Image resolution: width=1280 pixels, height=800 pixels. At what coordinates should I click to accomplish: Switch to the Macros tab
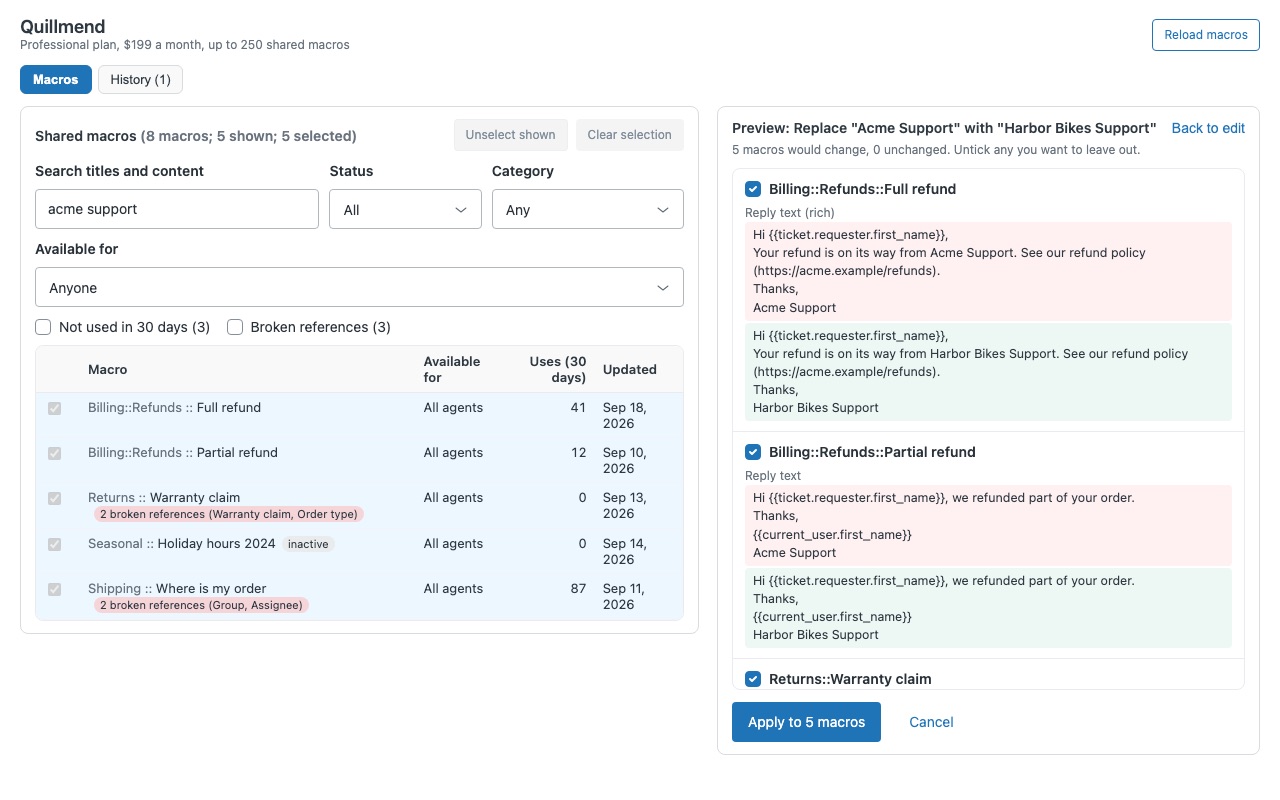point(56,80)
